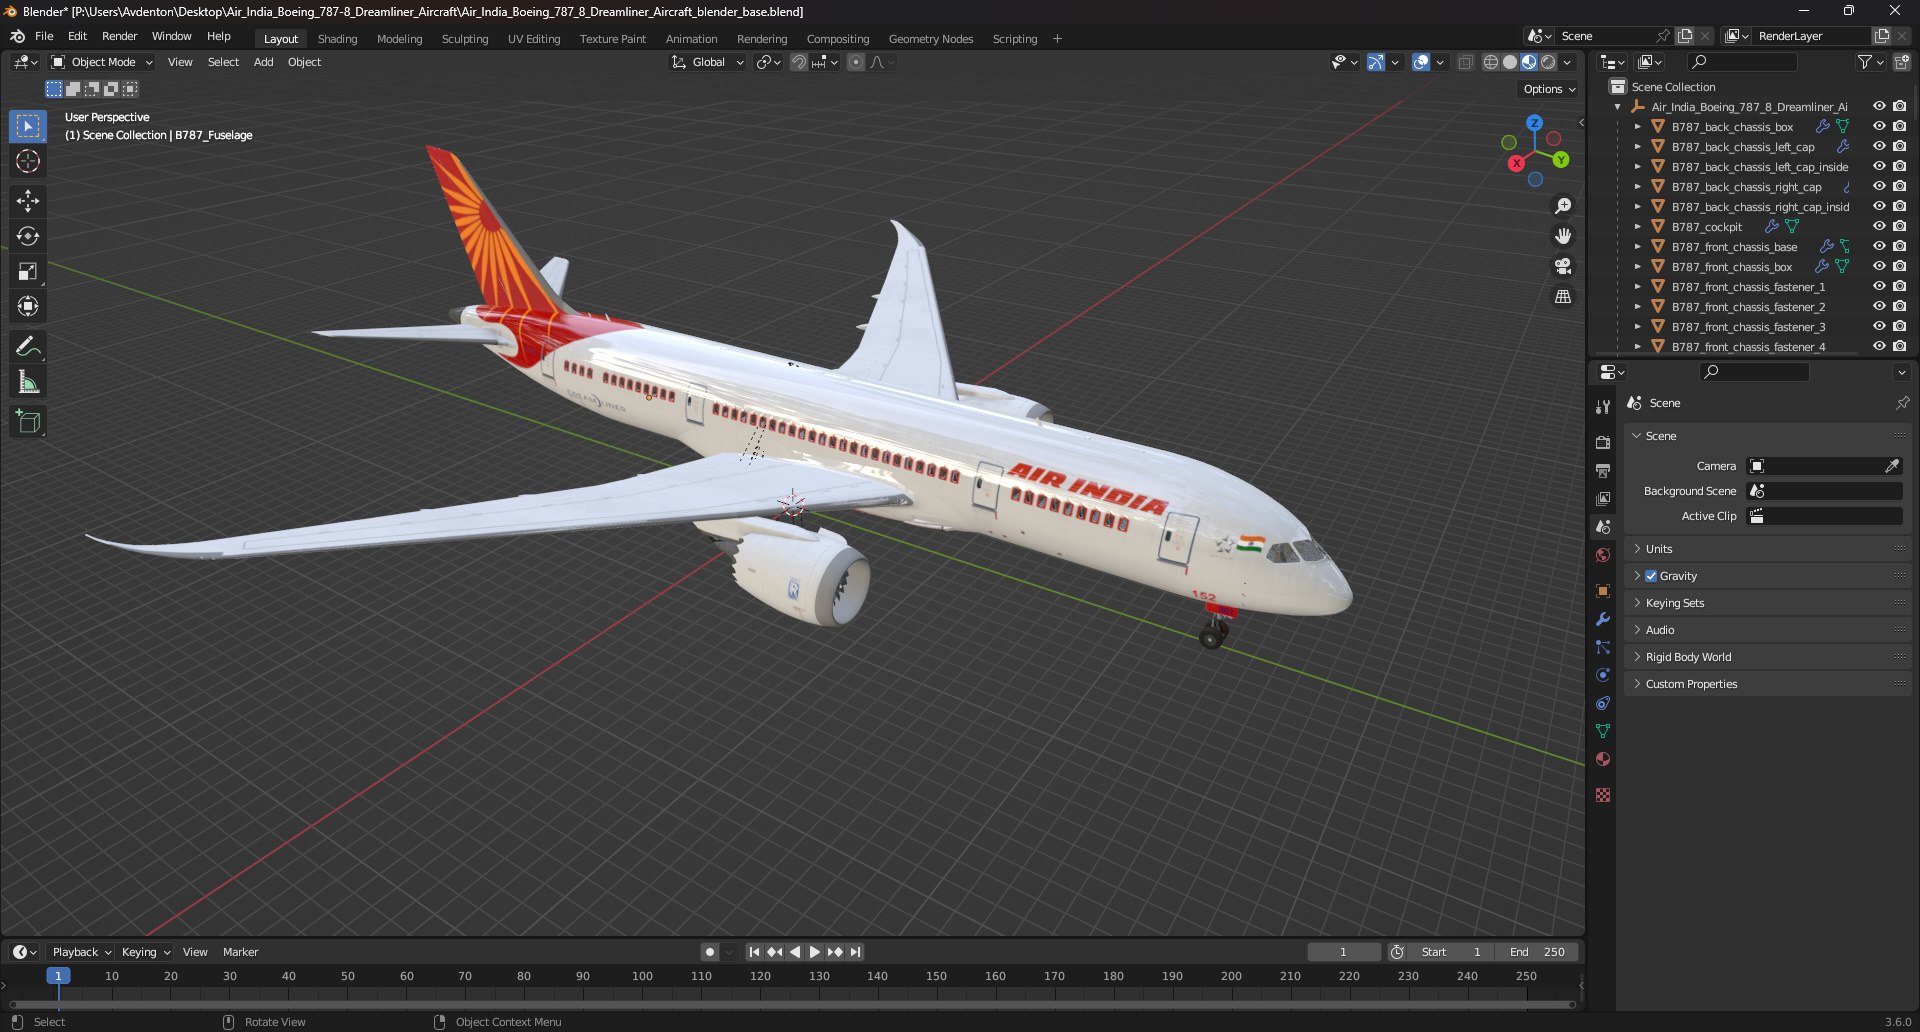Open Global transform orientation dropdown
This screenshot has height=1032, width=1920.
click(708, 62)
